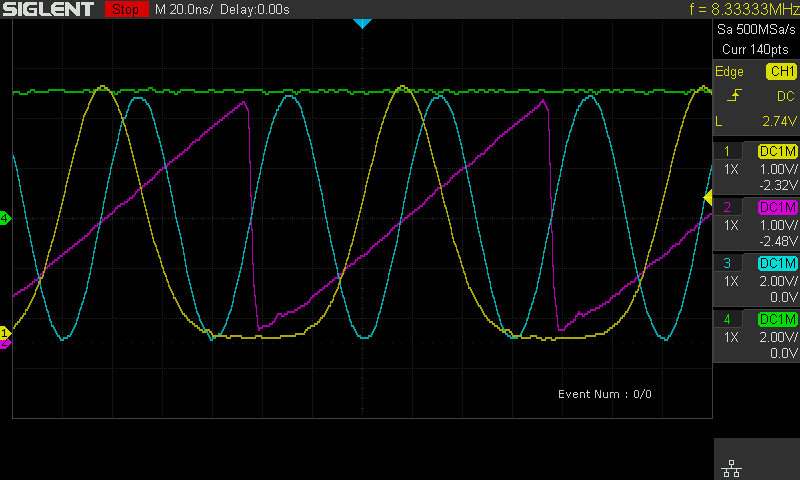The height and width of the screenshot is (480, 800).
Task: Click the green channel 4 ground marker
Action: tap(5, 219)
